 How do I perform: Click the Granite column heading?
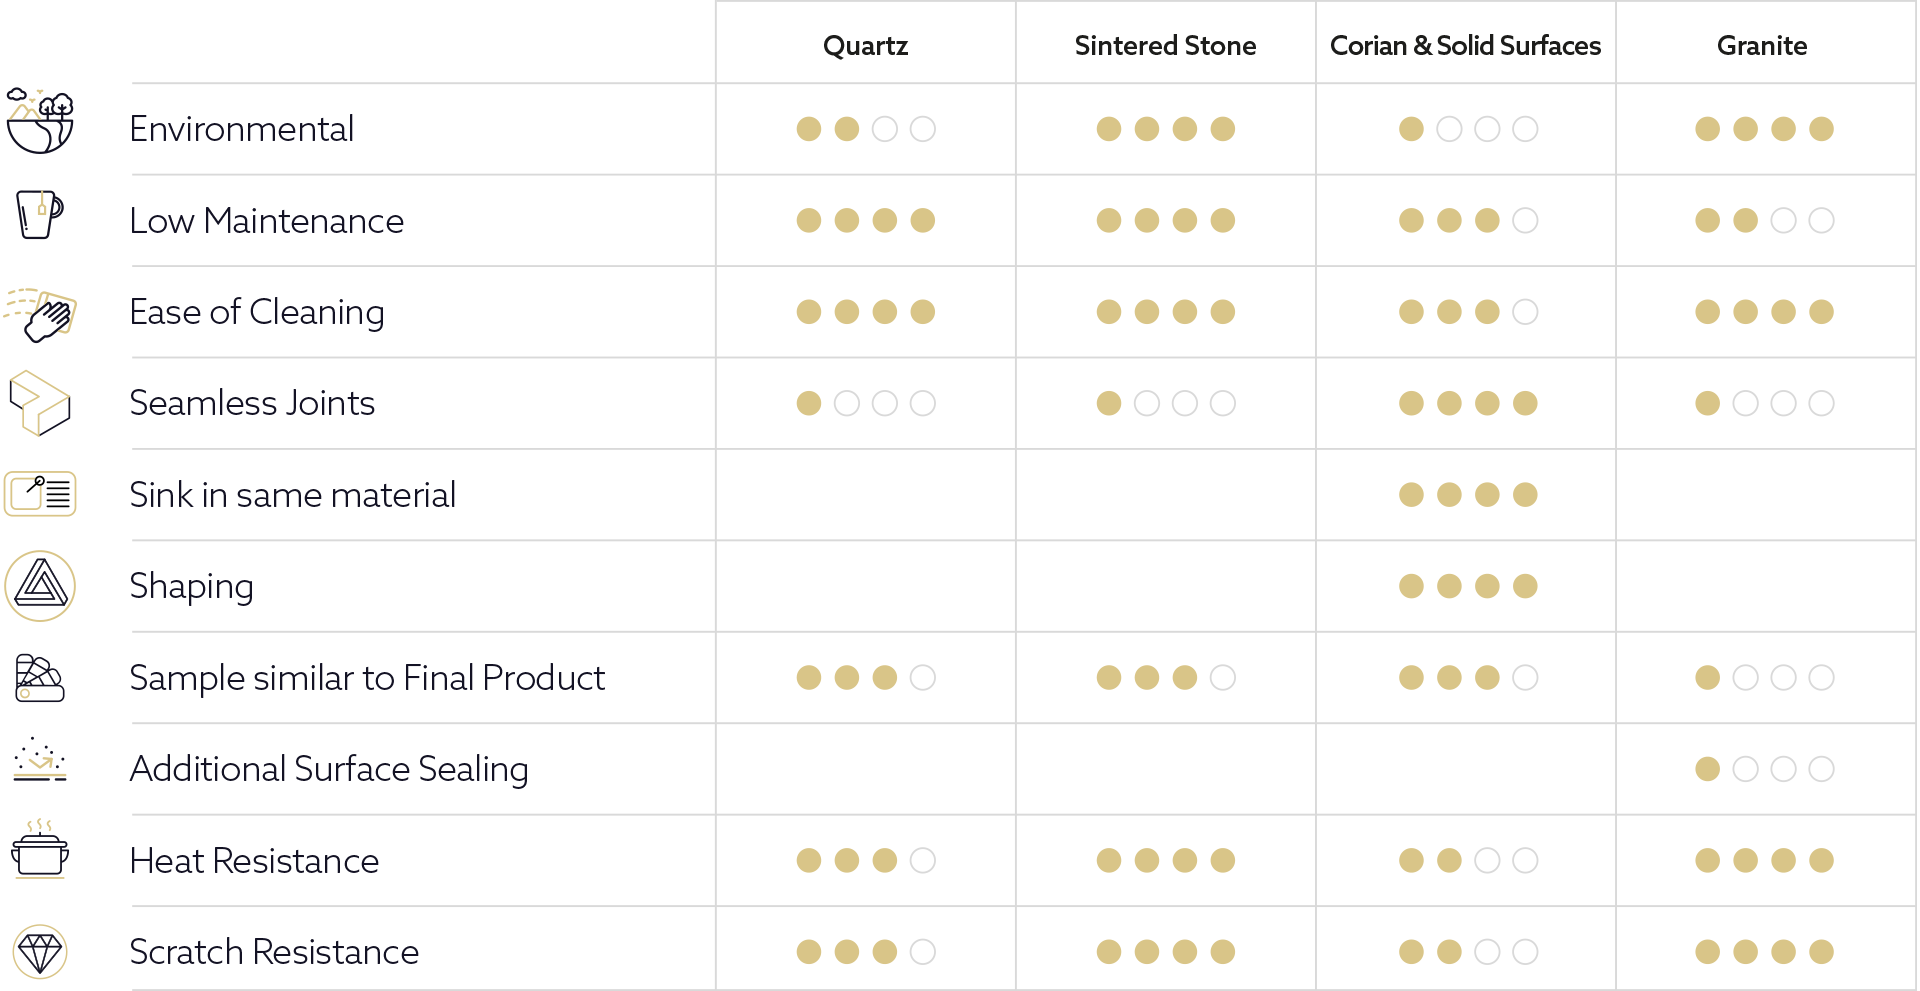click(1762, 46)
